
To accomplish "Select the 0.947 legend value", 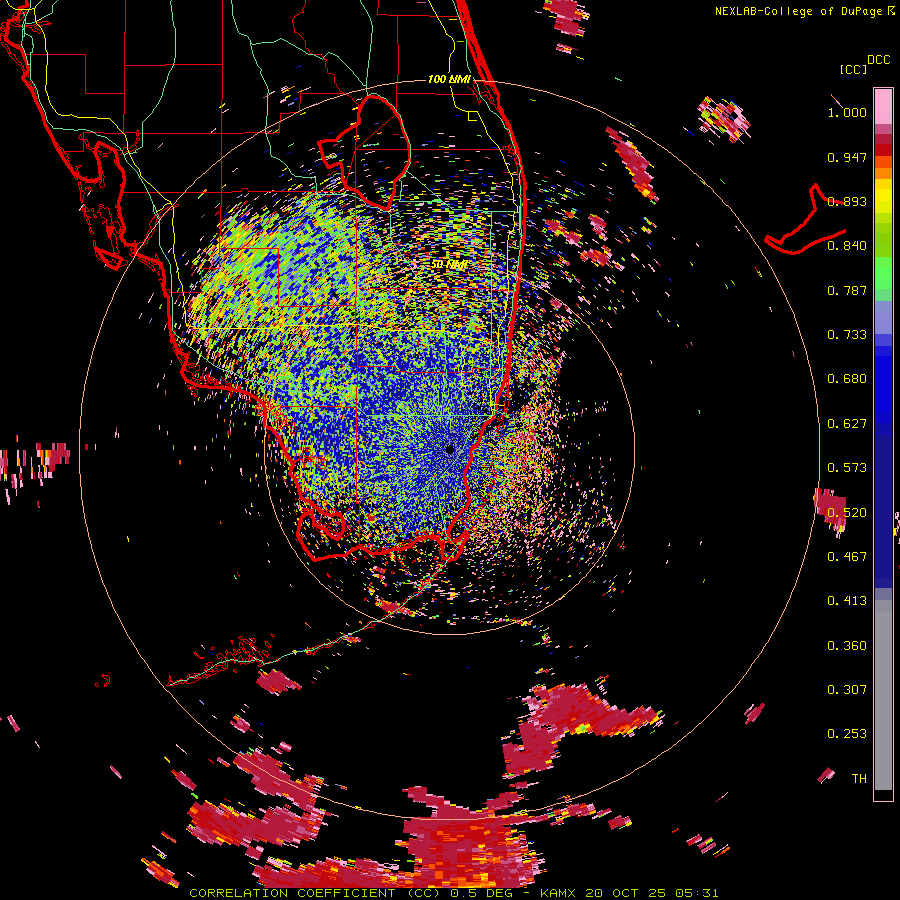I will (847, 157).
